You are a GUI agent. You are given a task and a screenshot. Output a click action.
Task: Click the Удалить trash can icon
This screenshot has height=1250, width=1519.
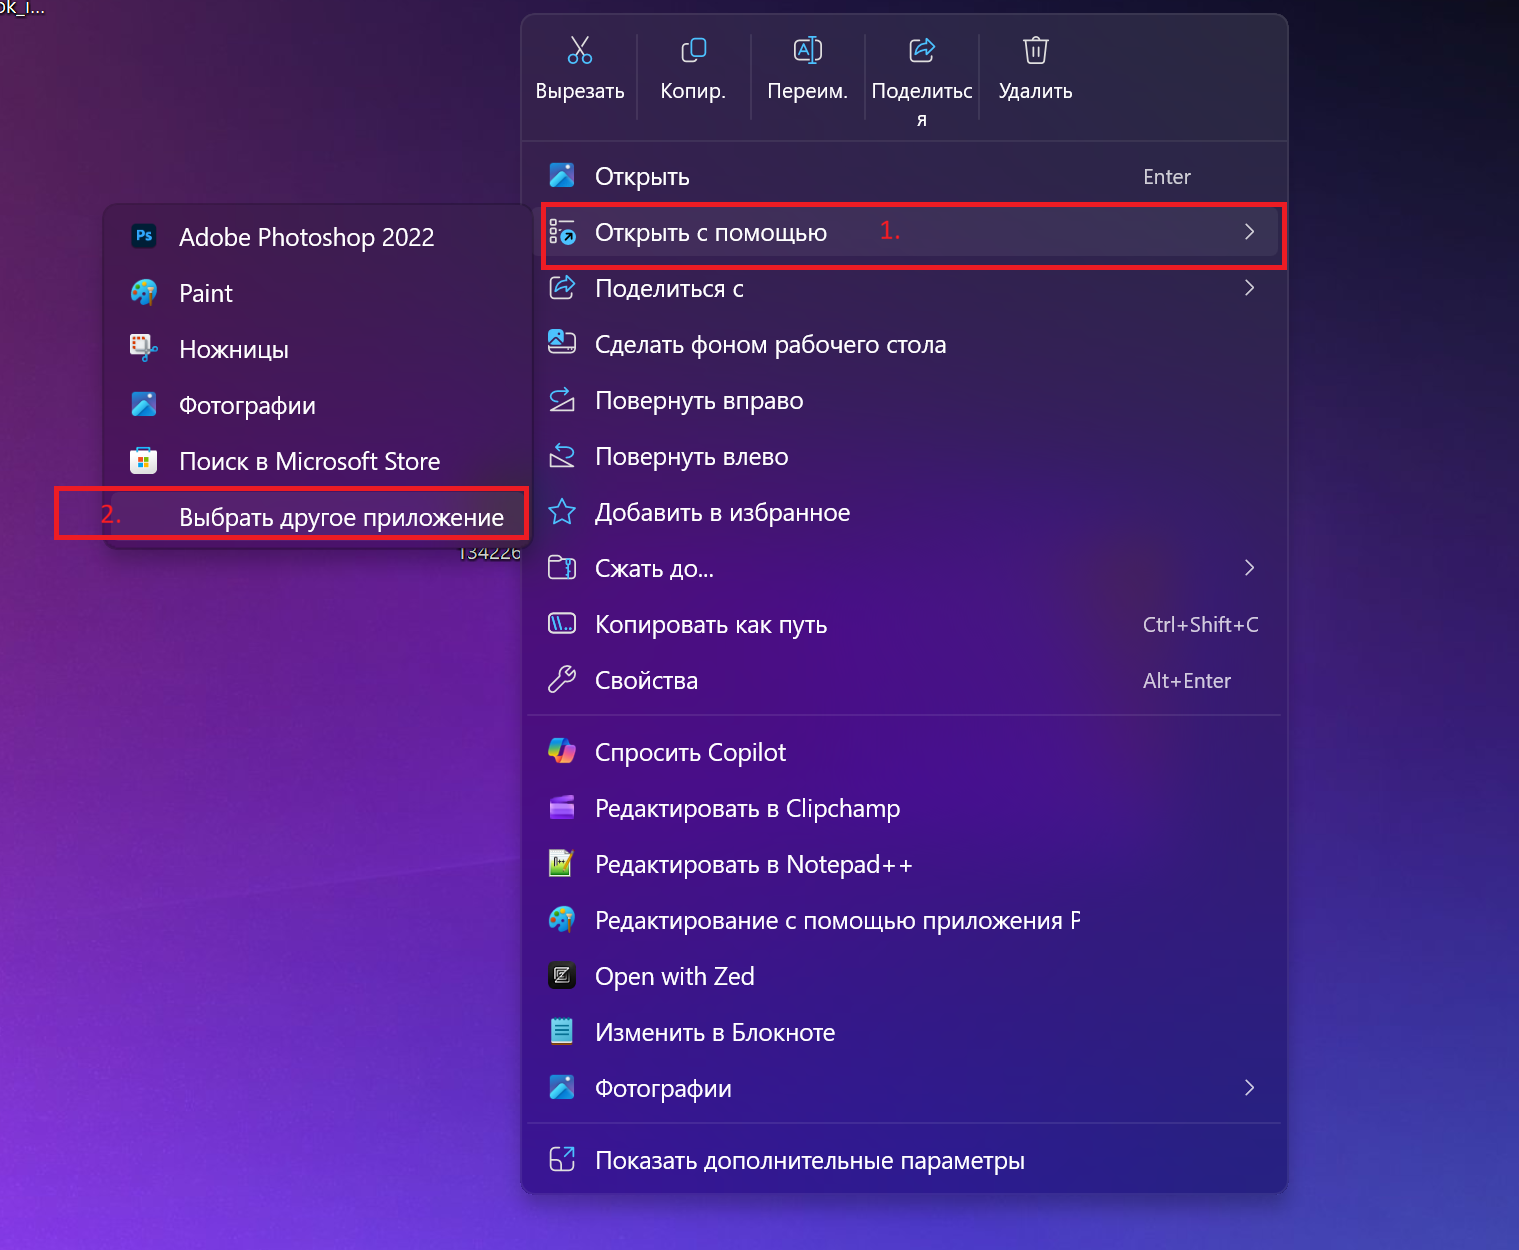point(1036,50)
